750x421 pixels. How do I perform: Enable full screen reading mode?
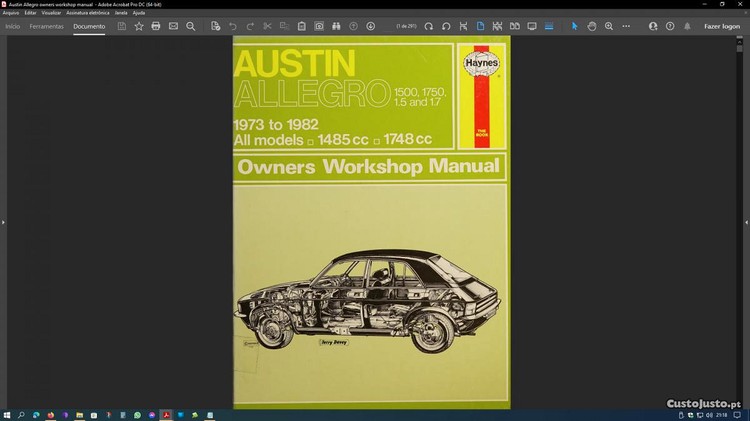click(x=531, y=26)
